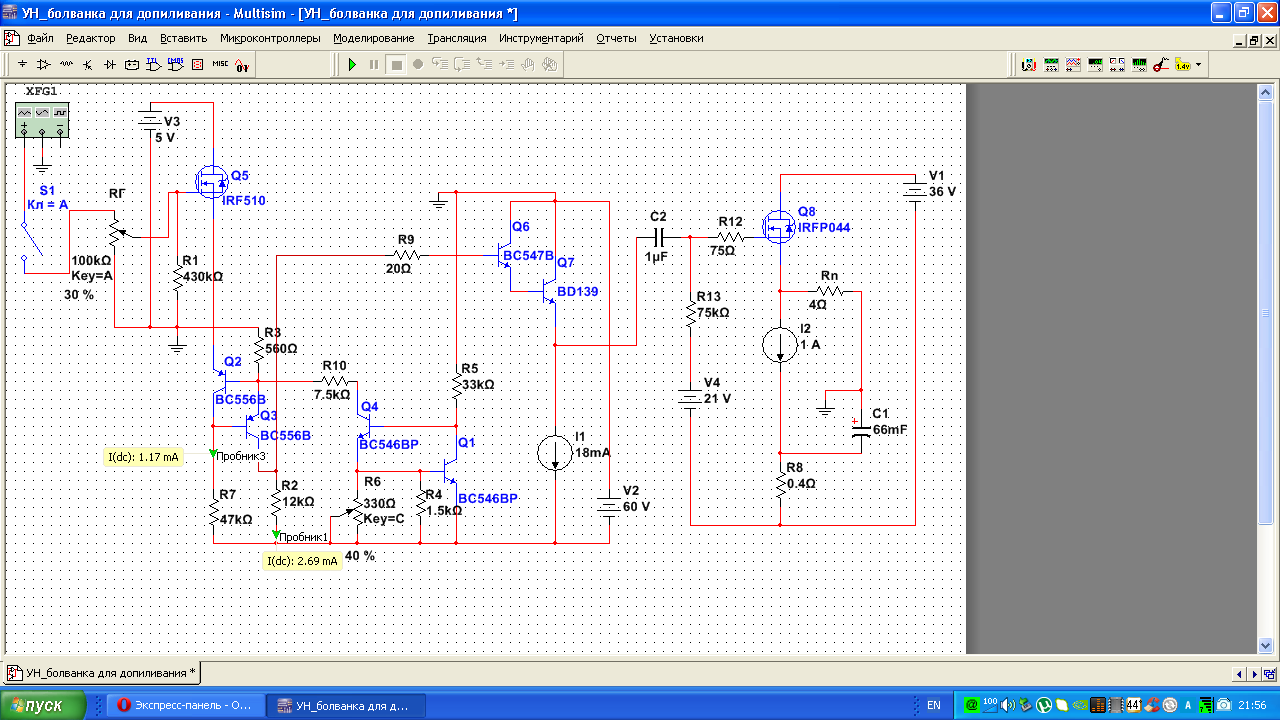
Task: Click the taskbar clock 21:56
Action: (1252, 705)
